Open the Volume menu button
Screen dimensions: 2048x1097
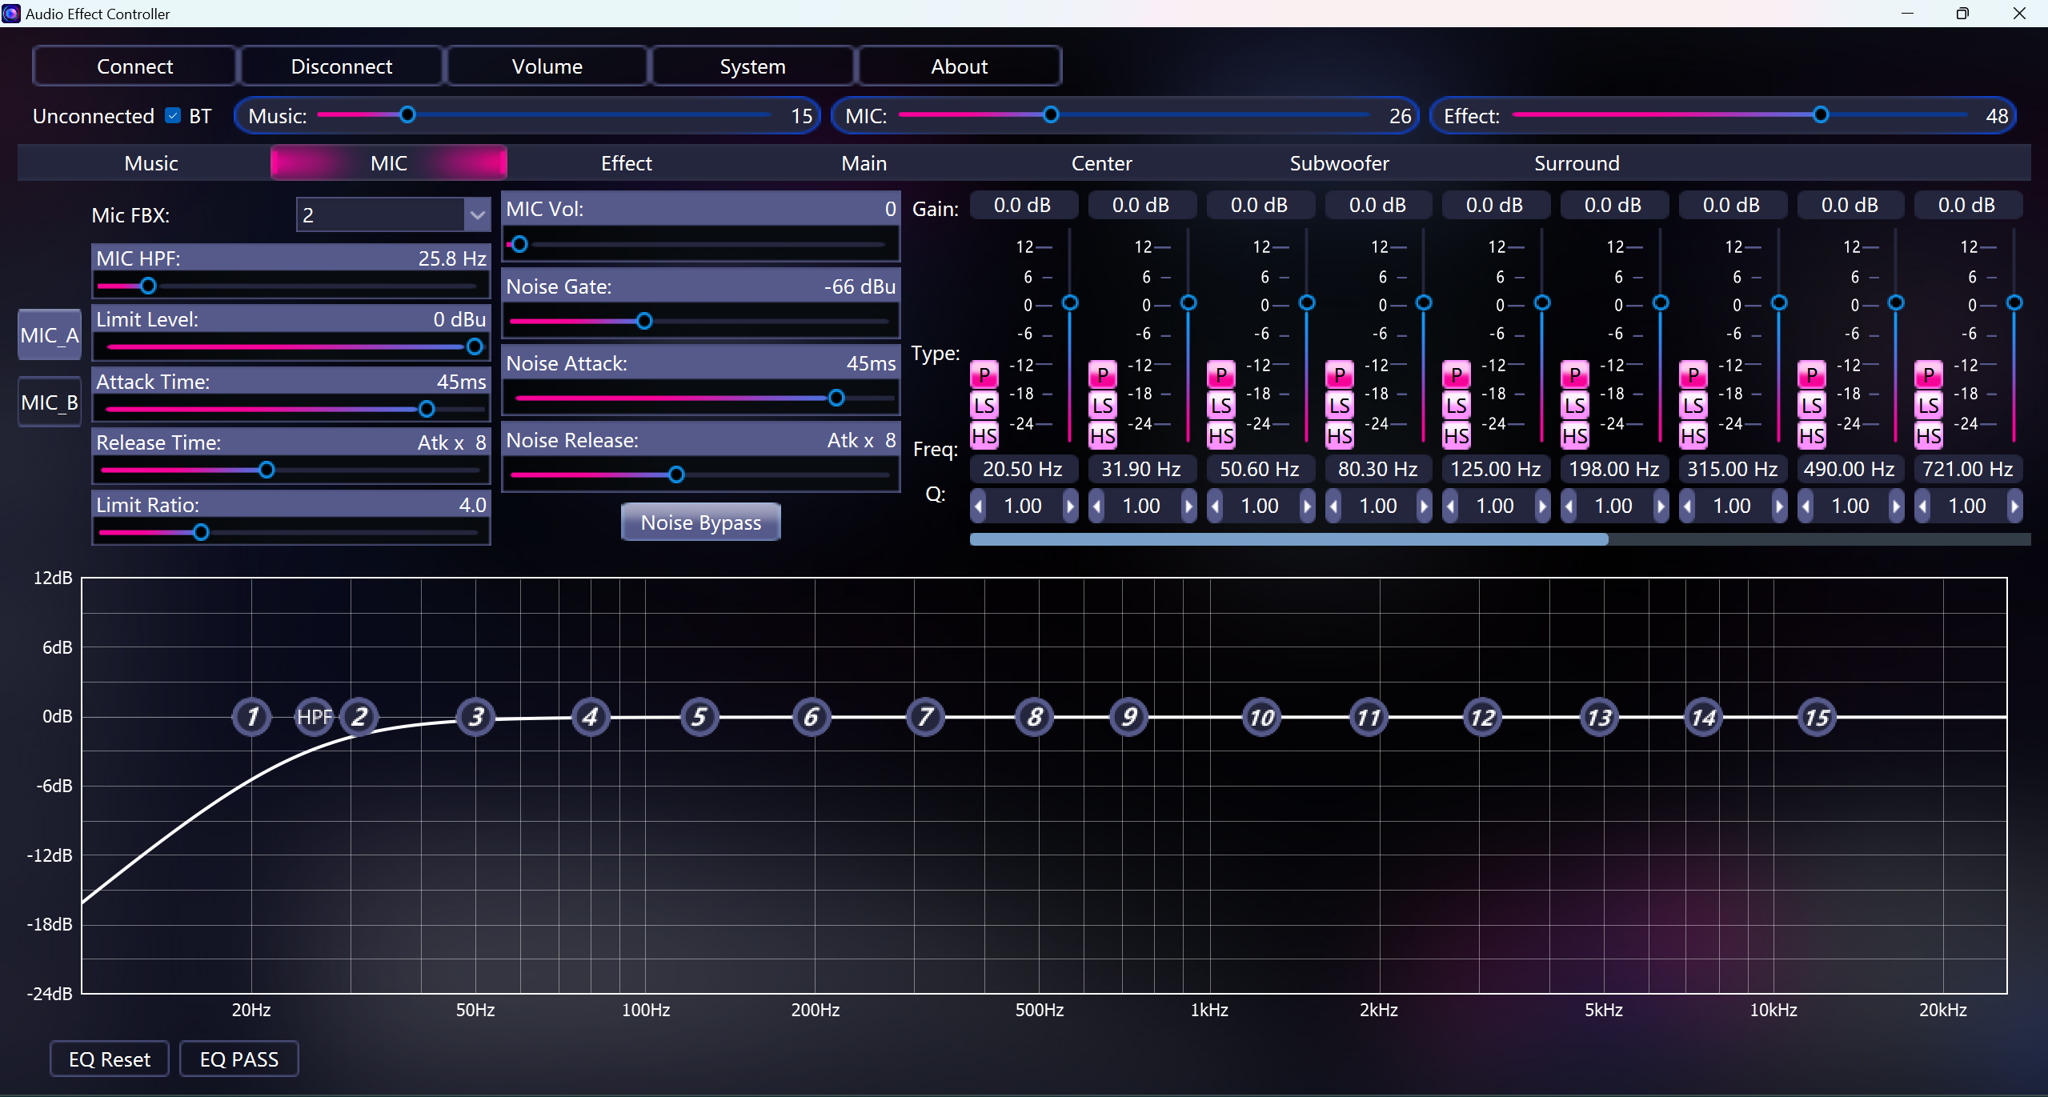pyautogui.click(x=547, y=66)
